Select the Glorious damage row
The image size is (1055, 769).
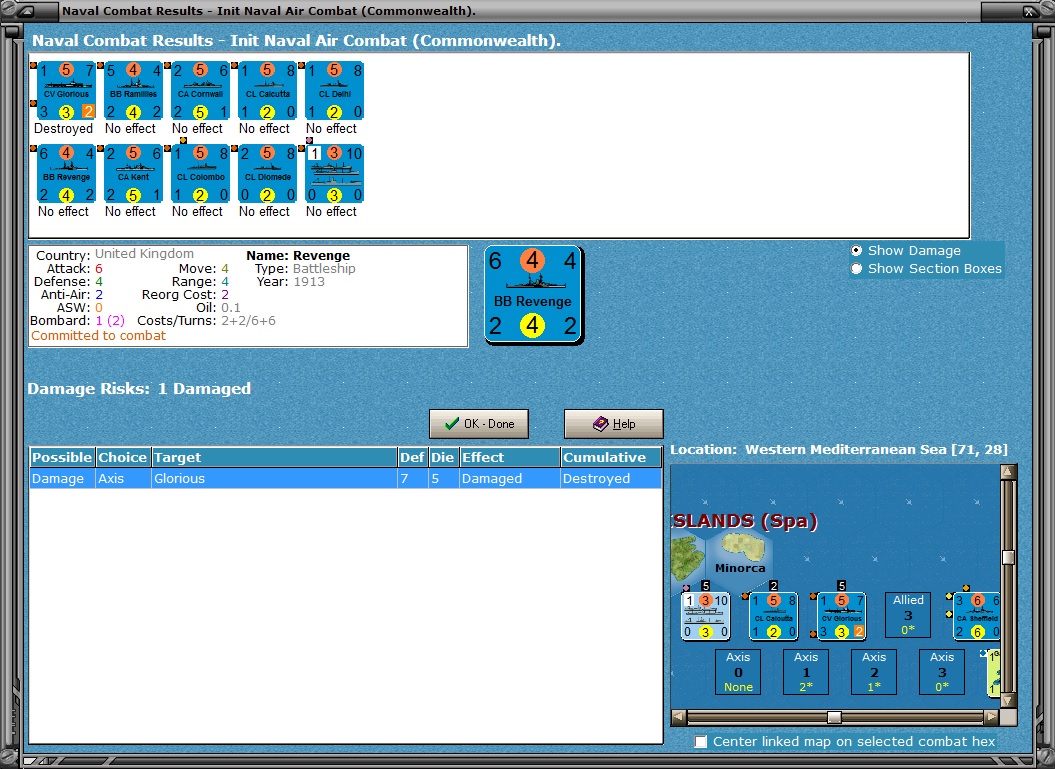pos(346,478)
